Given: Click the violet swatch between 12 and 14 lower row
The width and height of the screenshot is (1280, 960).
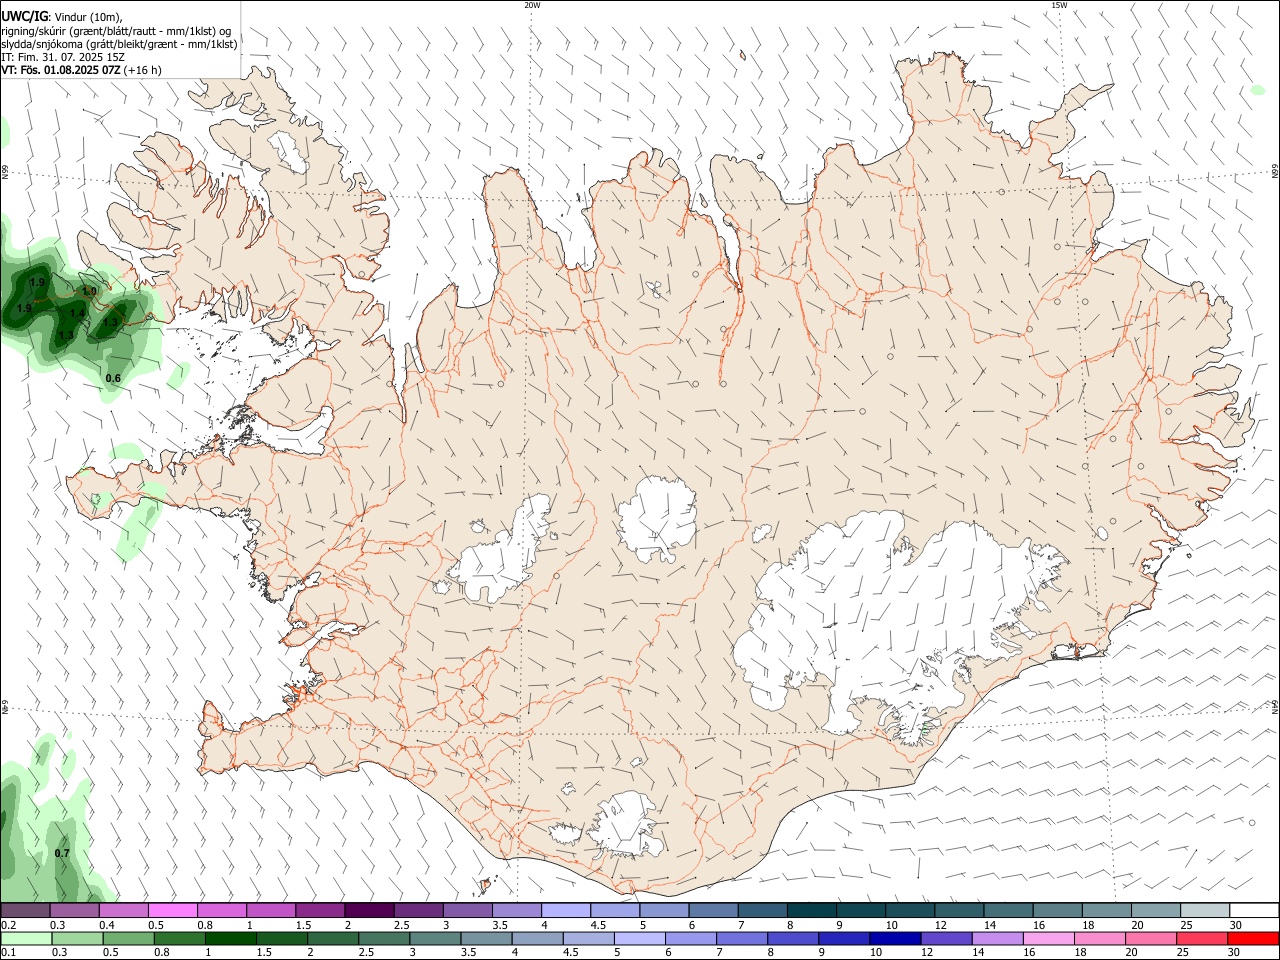Looking at the screenshot, I should pyautogui.click(x=946, y=939).
